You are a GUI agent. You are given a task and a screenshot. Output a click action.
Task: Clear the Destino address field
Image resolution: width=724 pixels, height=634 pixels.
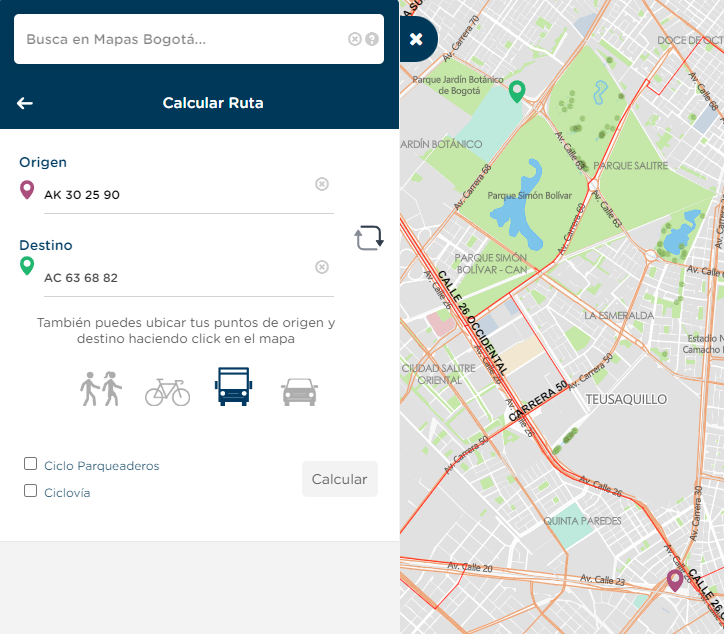click(322, 267)
